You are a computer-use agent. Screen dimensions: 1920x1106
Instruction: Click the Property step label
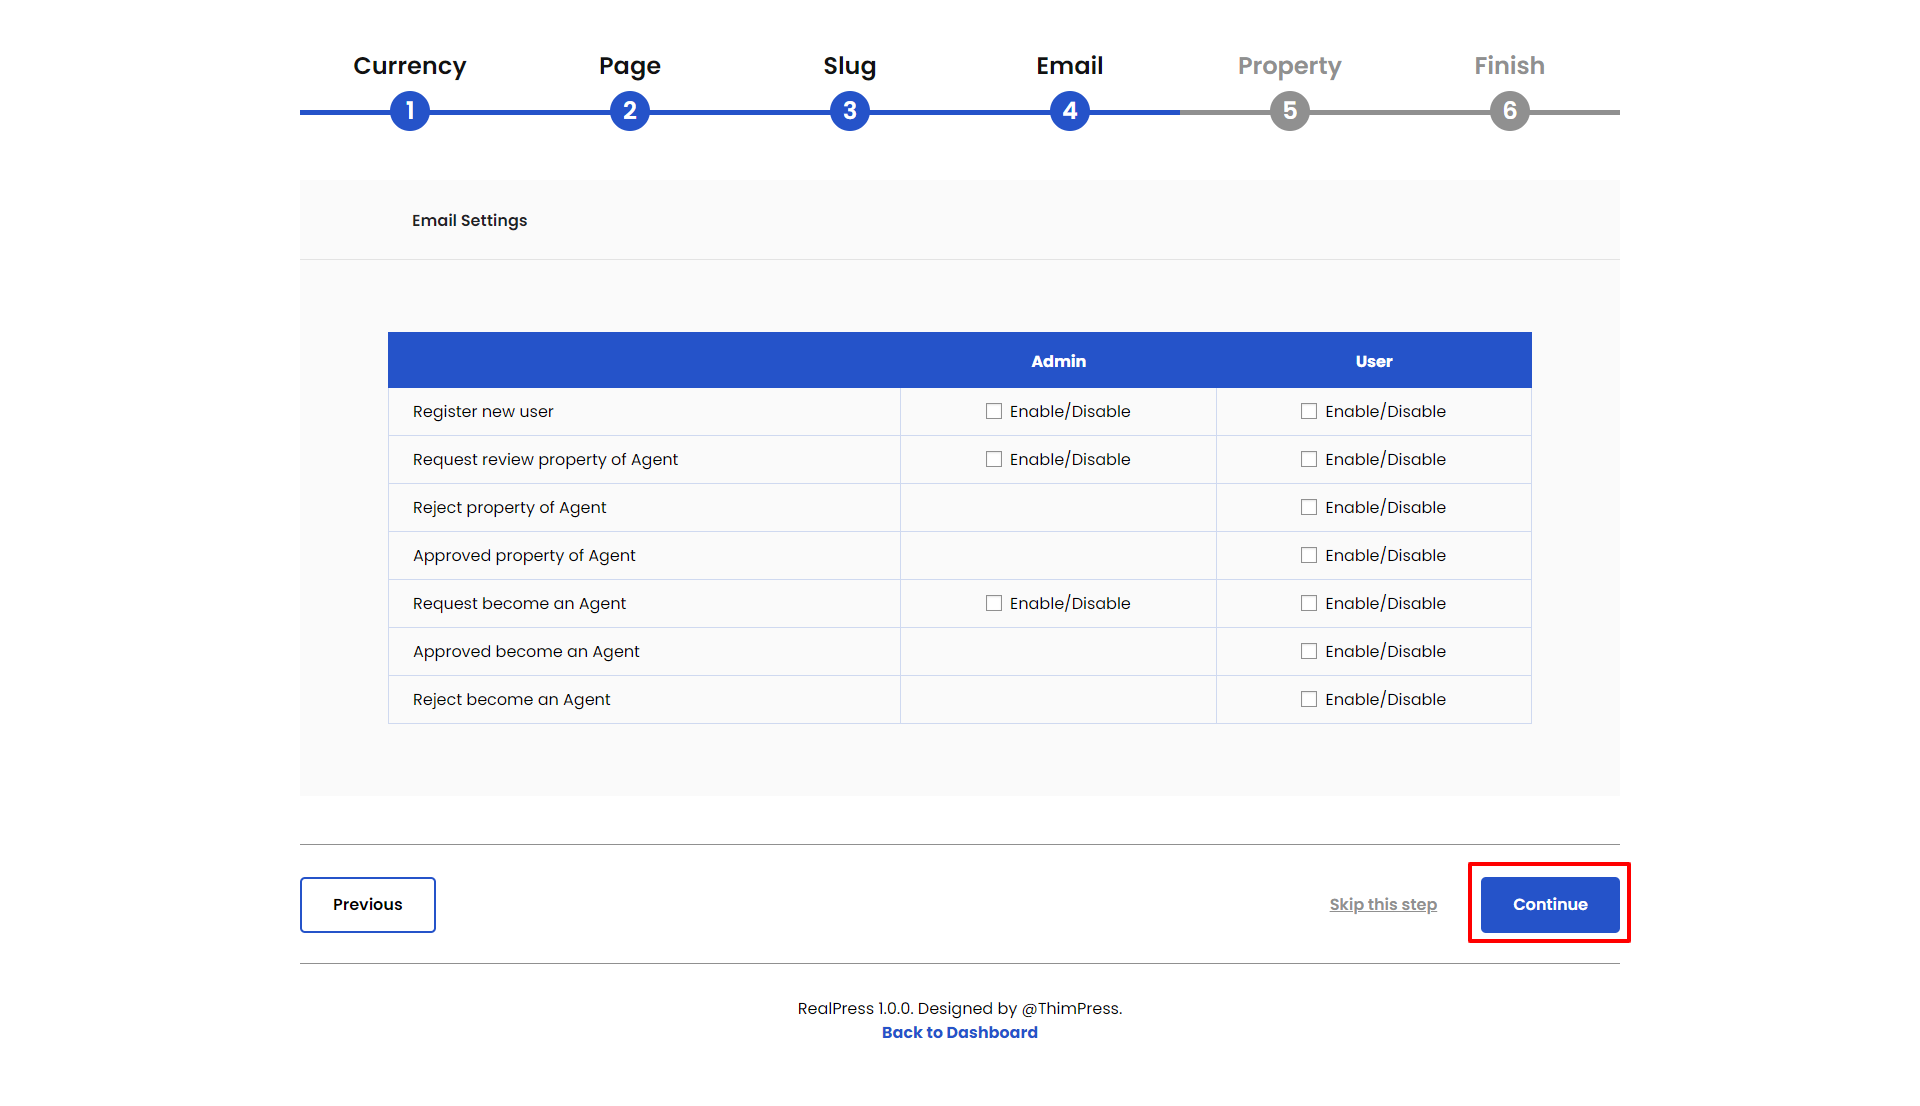(x=1290, y=66)
